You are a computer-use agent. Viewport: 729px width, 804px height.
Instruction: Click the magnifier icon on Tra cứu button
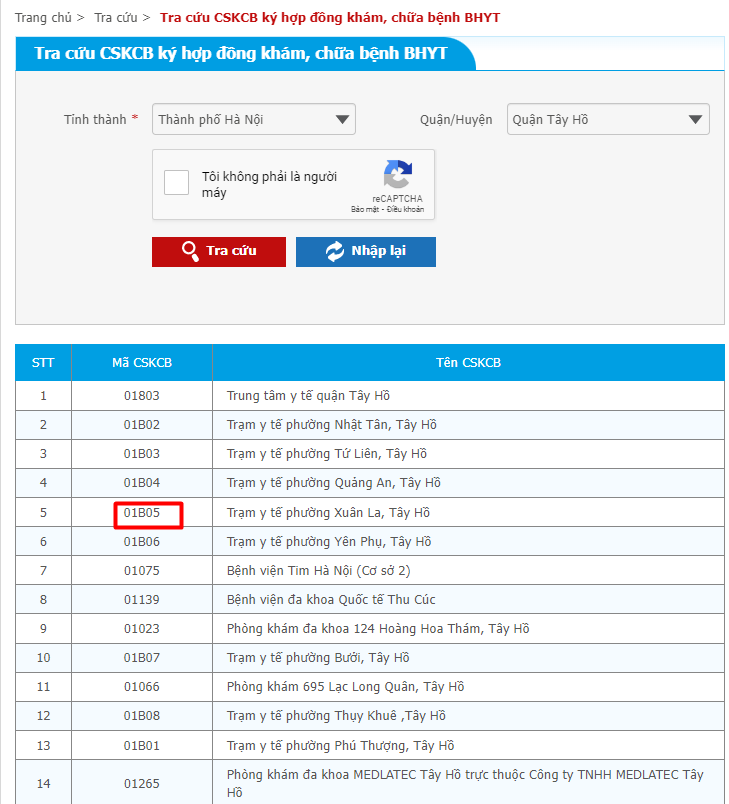point(190,251)
